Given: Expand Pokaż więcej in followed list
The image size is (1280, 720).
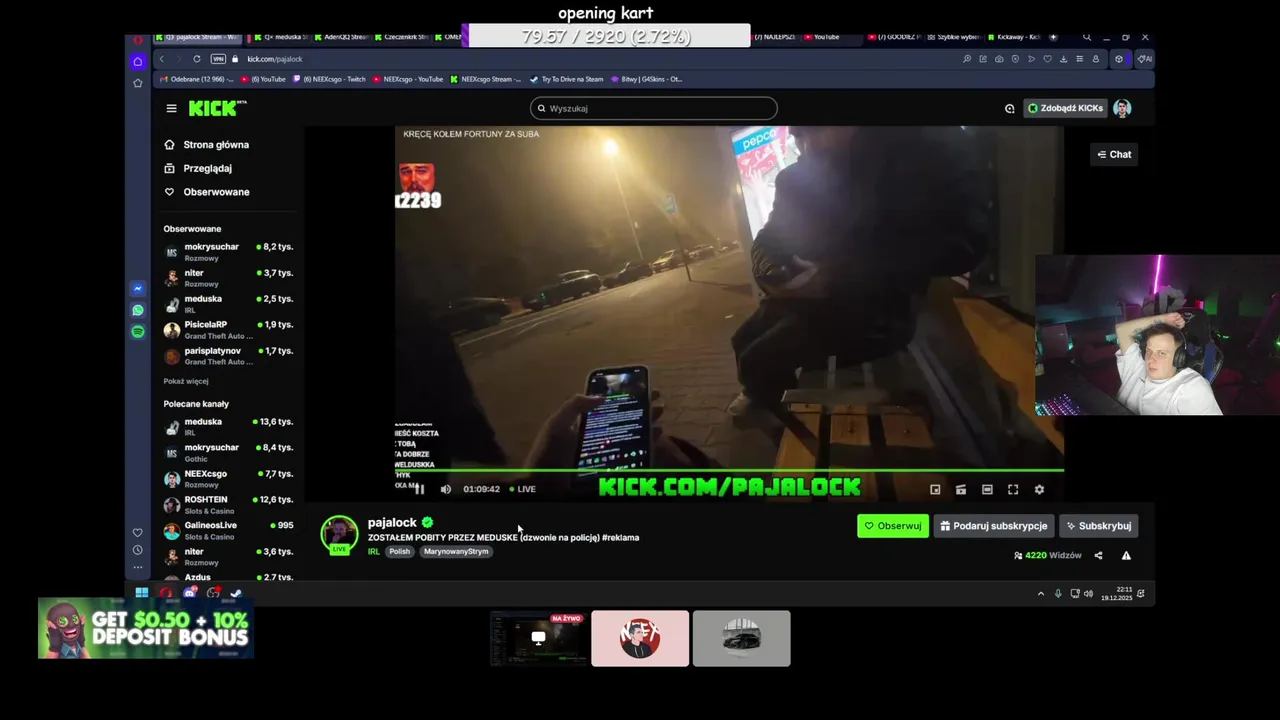Looking at the screenshot, I should 186,381.
